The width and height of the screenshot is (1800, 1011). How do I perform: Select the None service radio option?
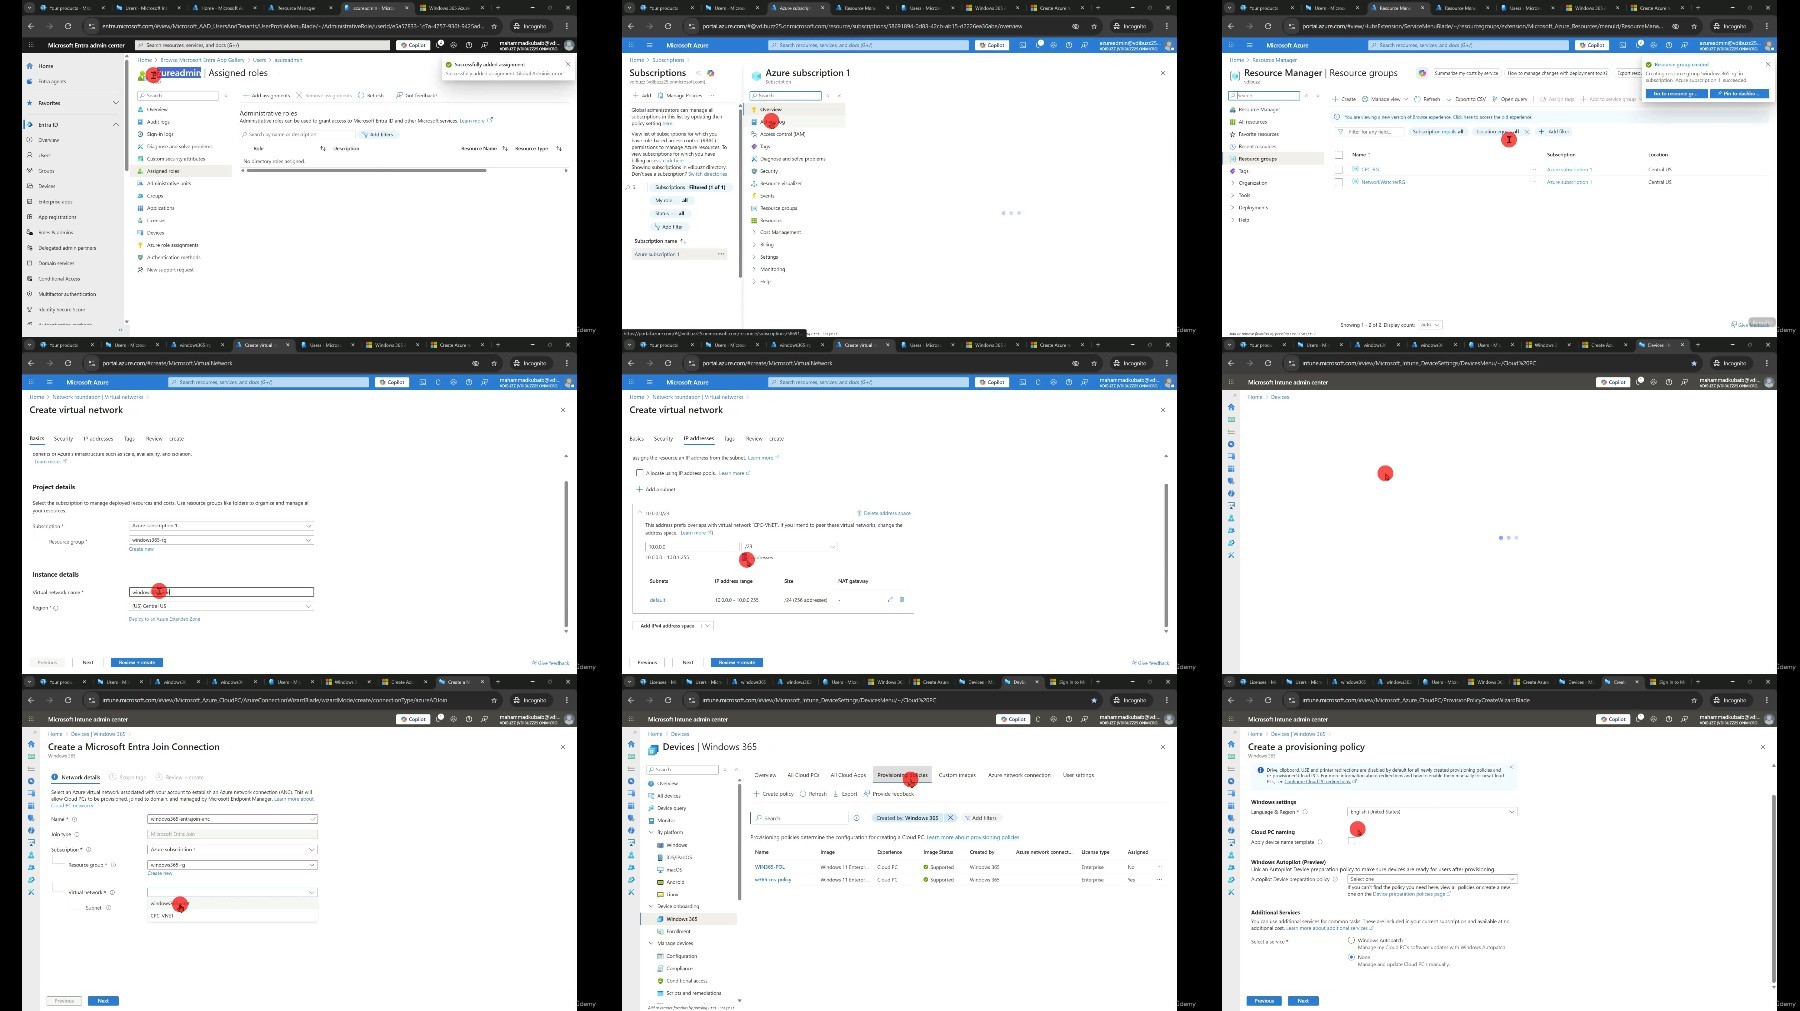1352,957
